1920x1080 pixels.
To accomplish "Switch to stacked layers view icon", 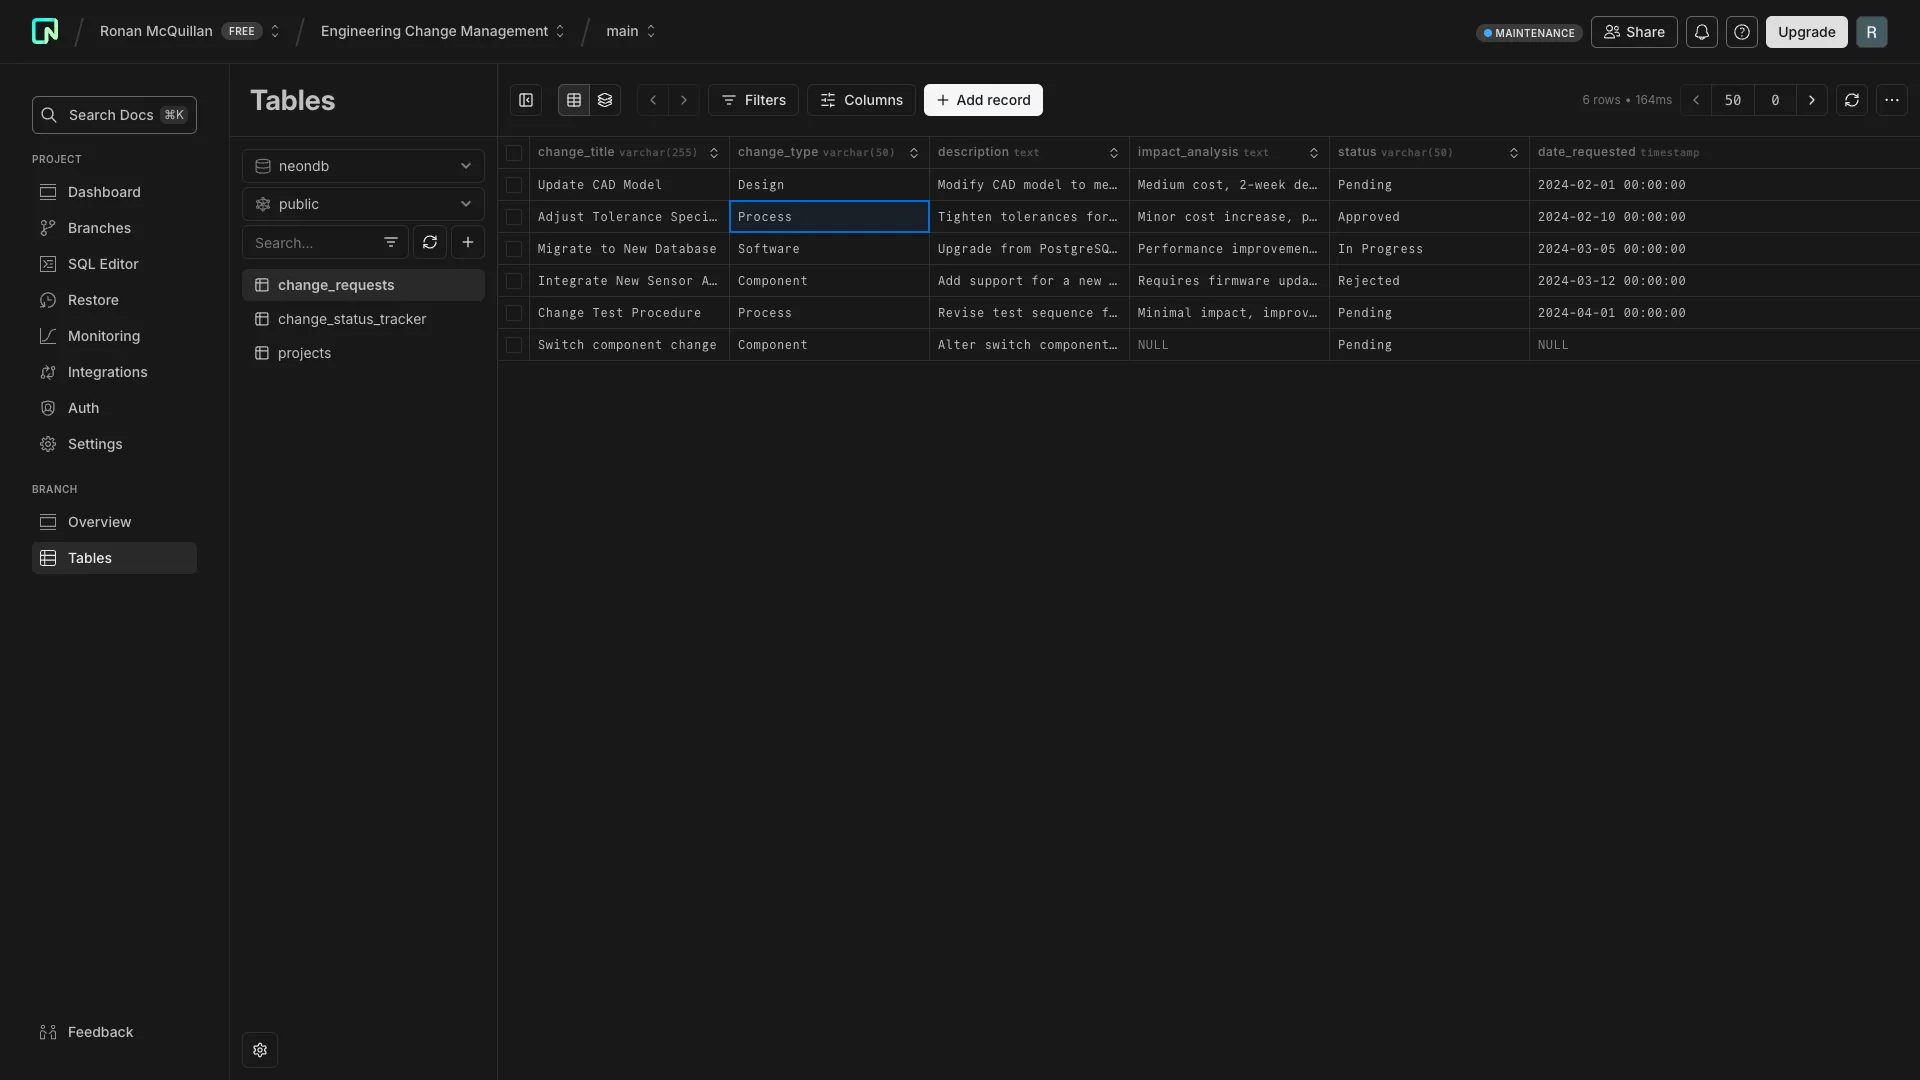I will 605,100.
